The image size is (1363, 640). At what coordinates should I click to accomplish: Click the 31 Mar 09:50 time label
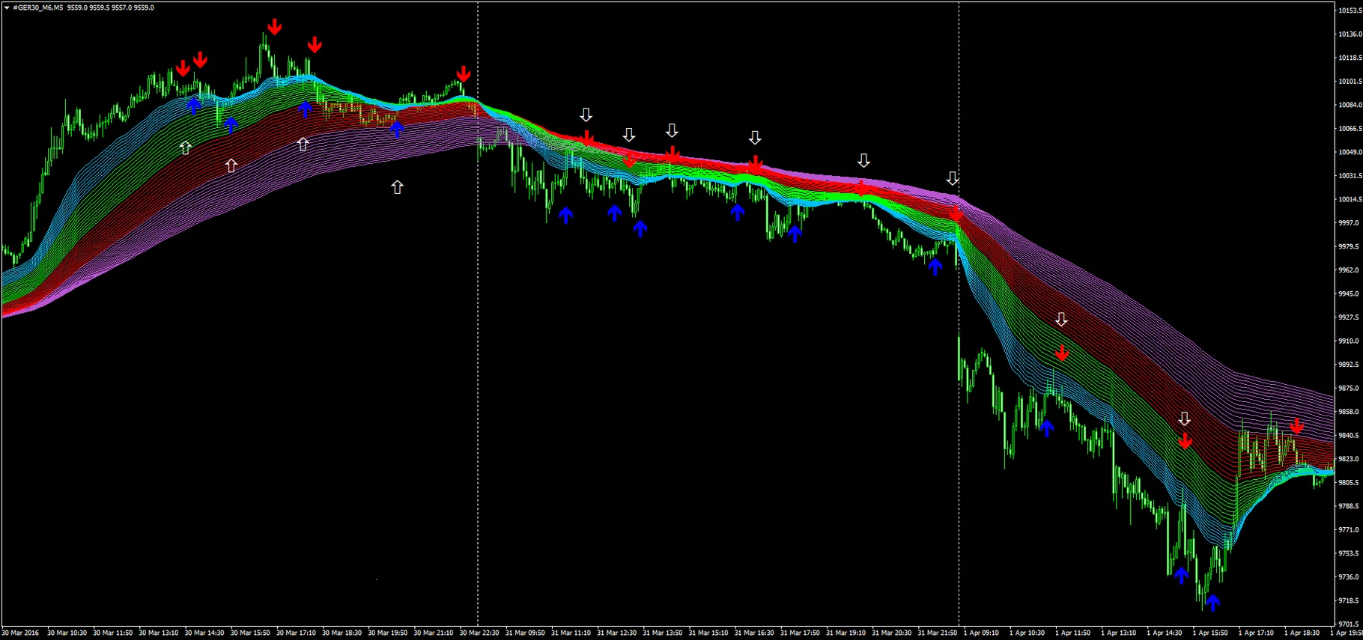(526, 633)
